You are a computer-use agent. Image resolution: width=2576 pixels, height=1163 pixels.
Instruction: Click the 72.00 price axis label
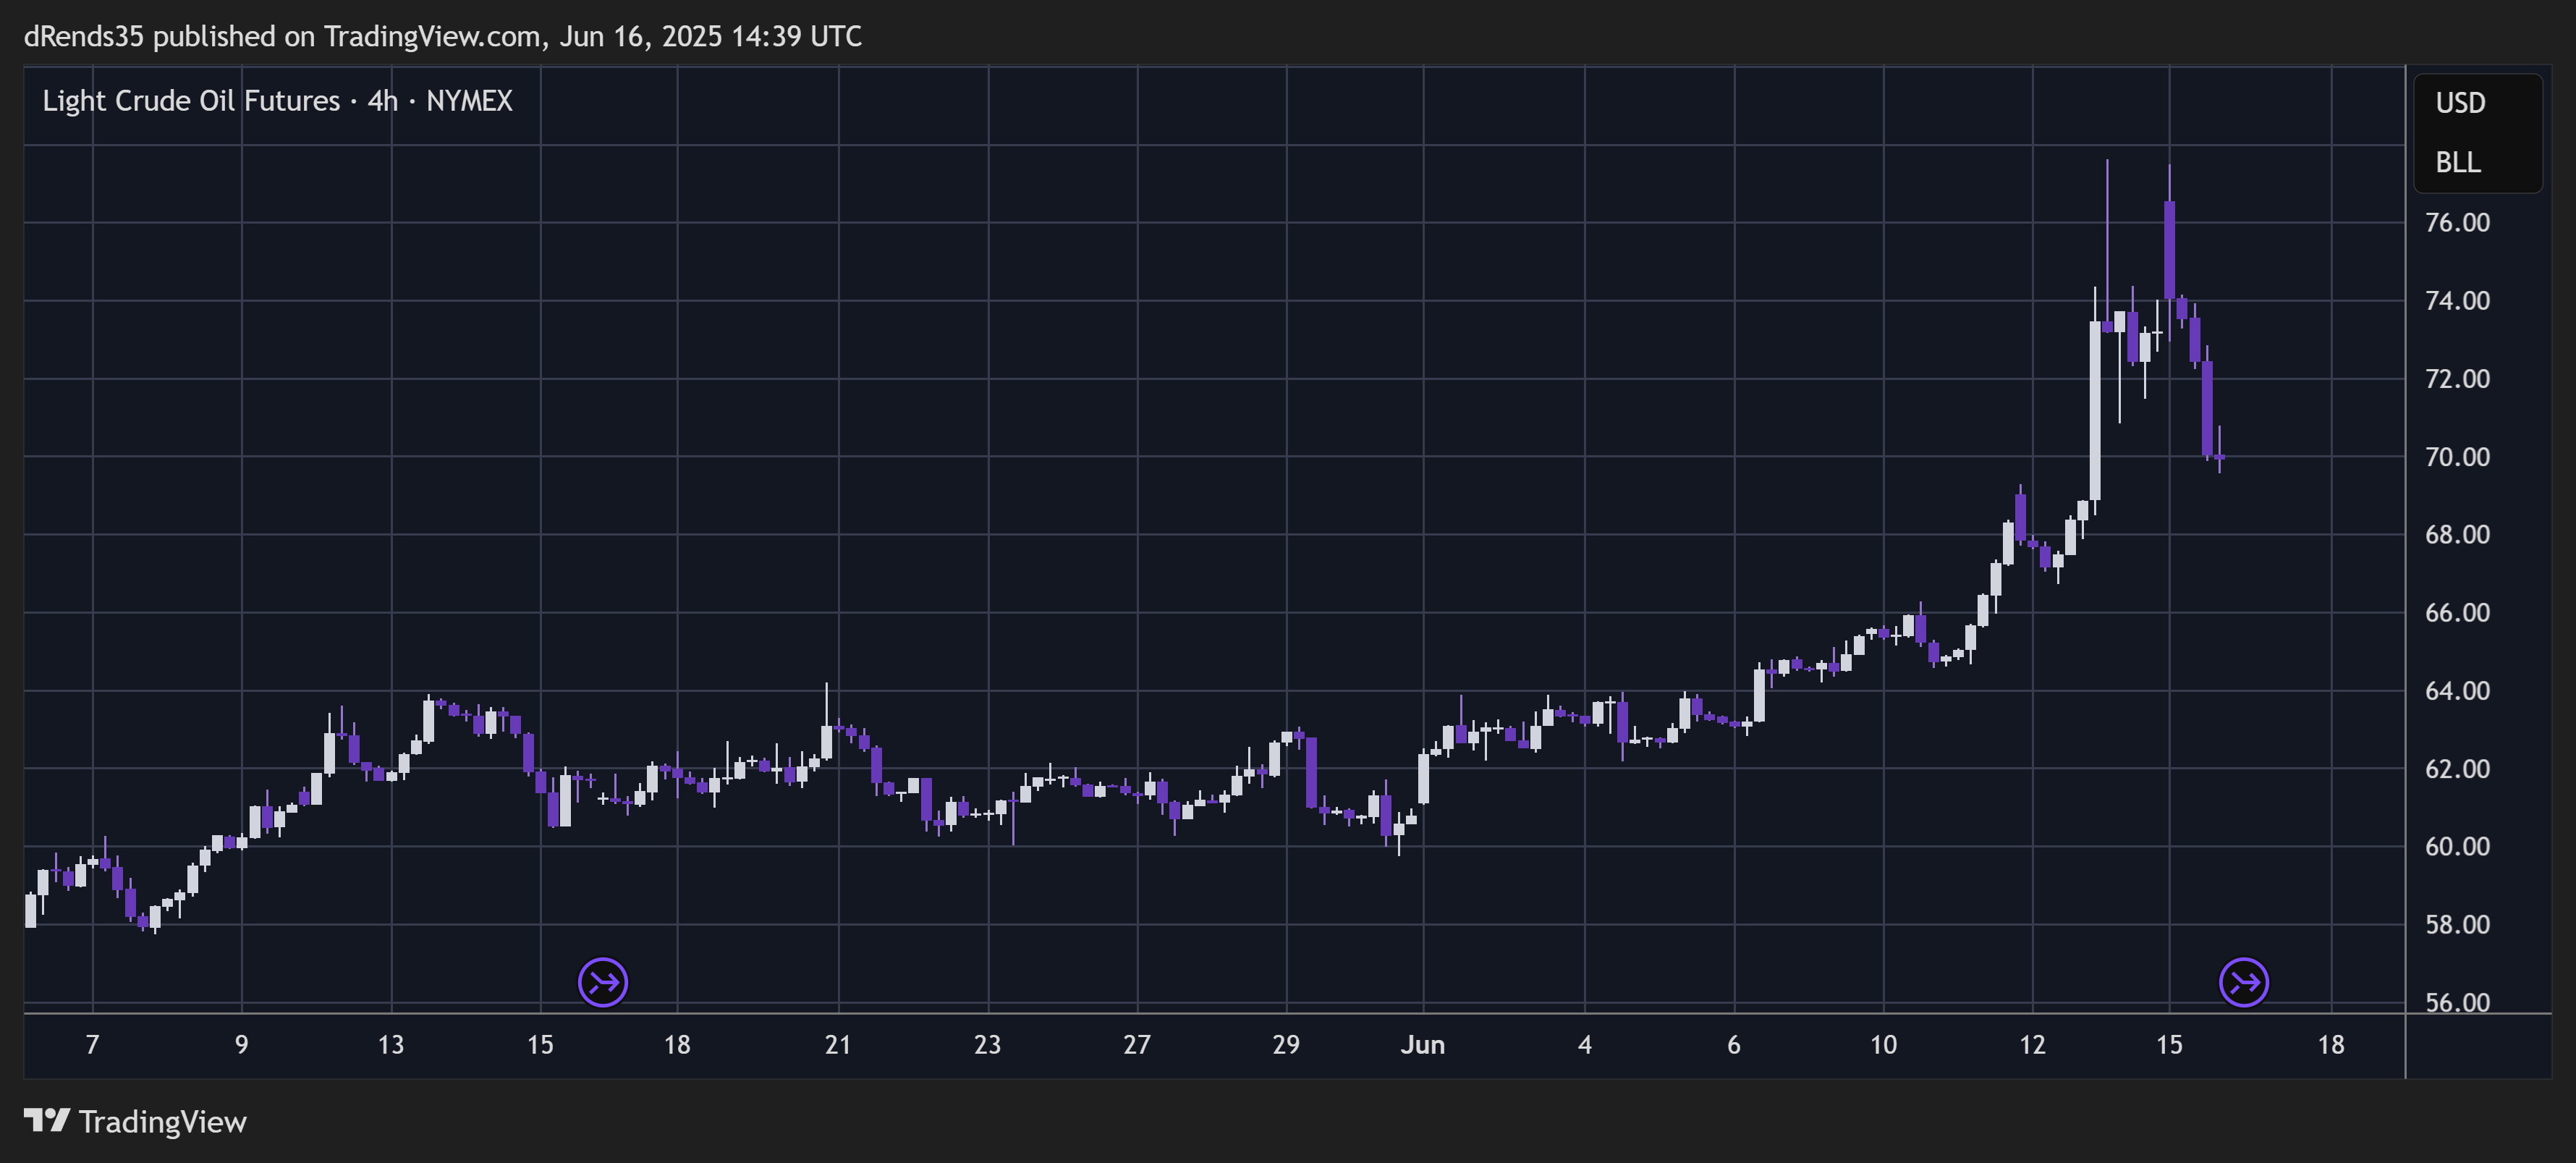point(2457,378)
